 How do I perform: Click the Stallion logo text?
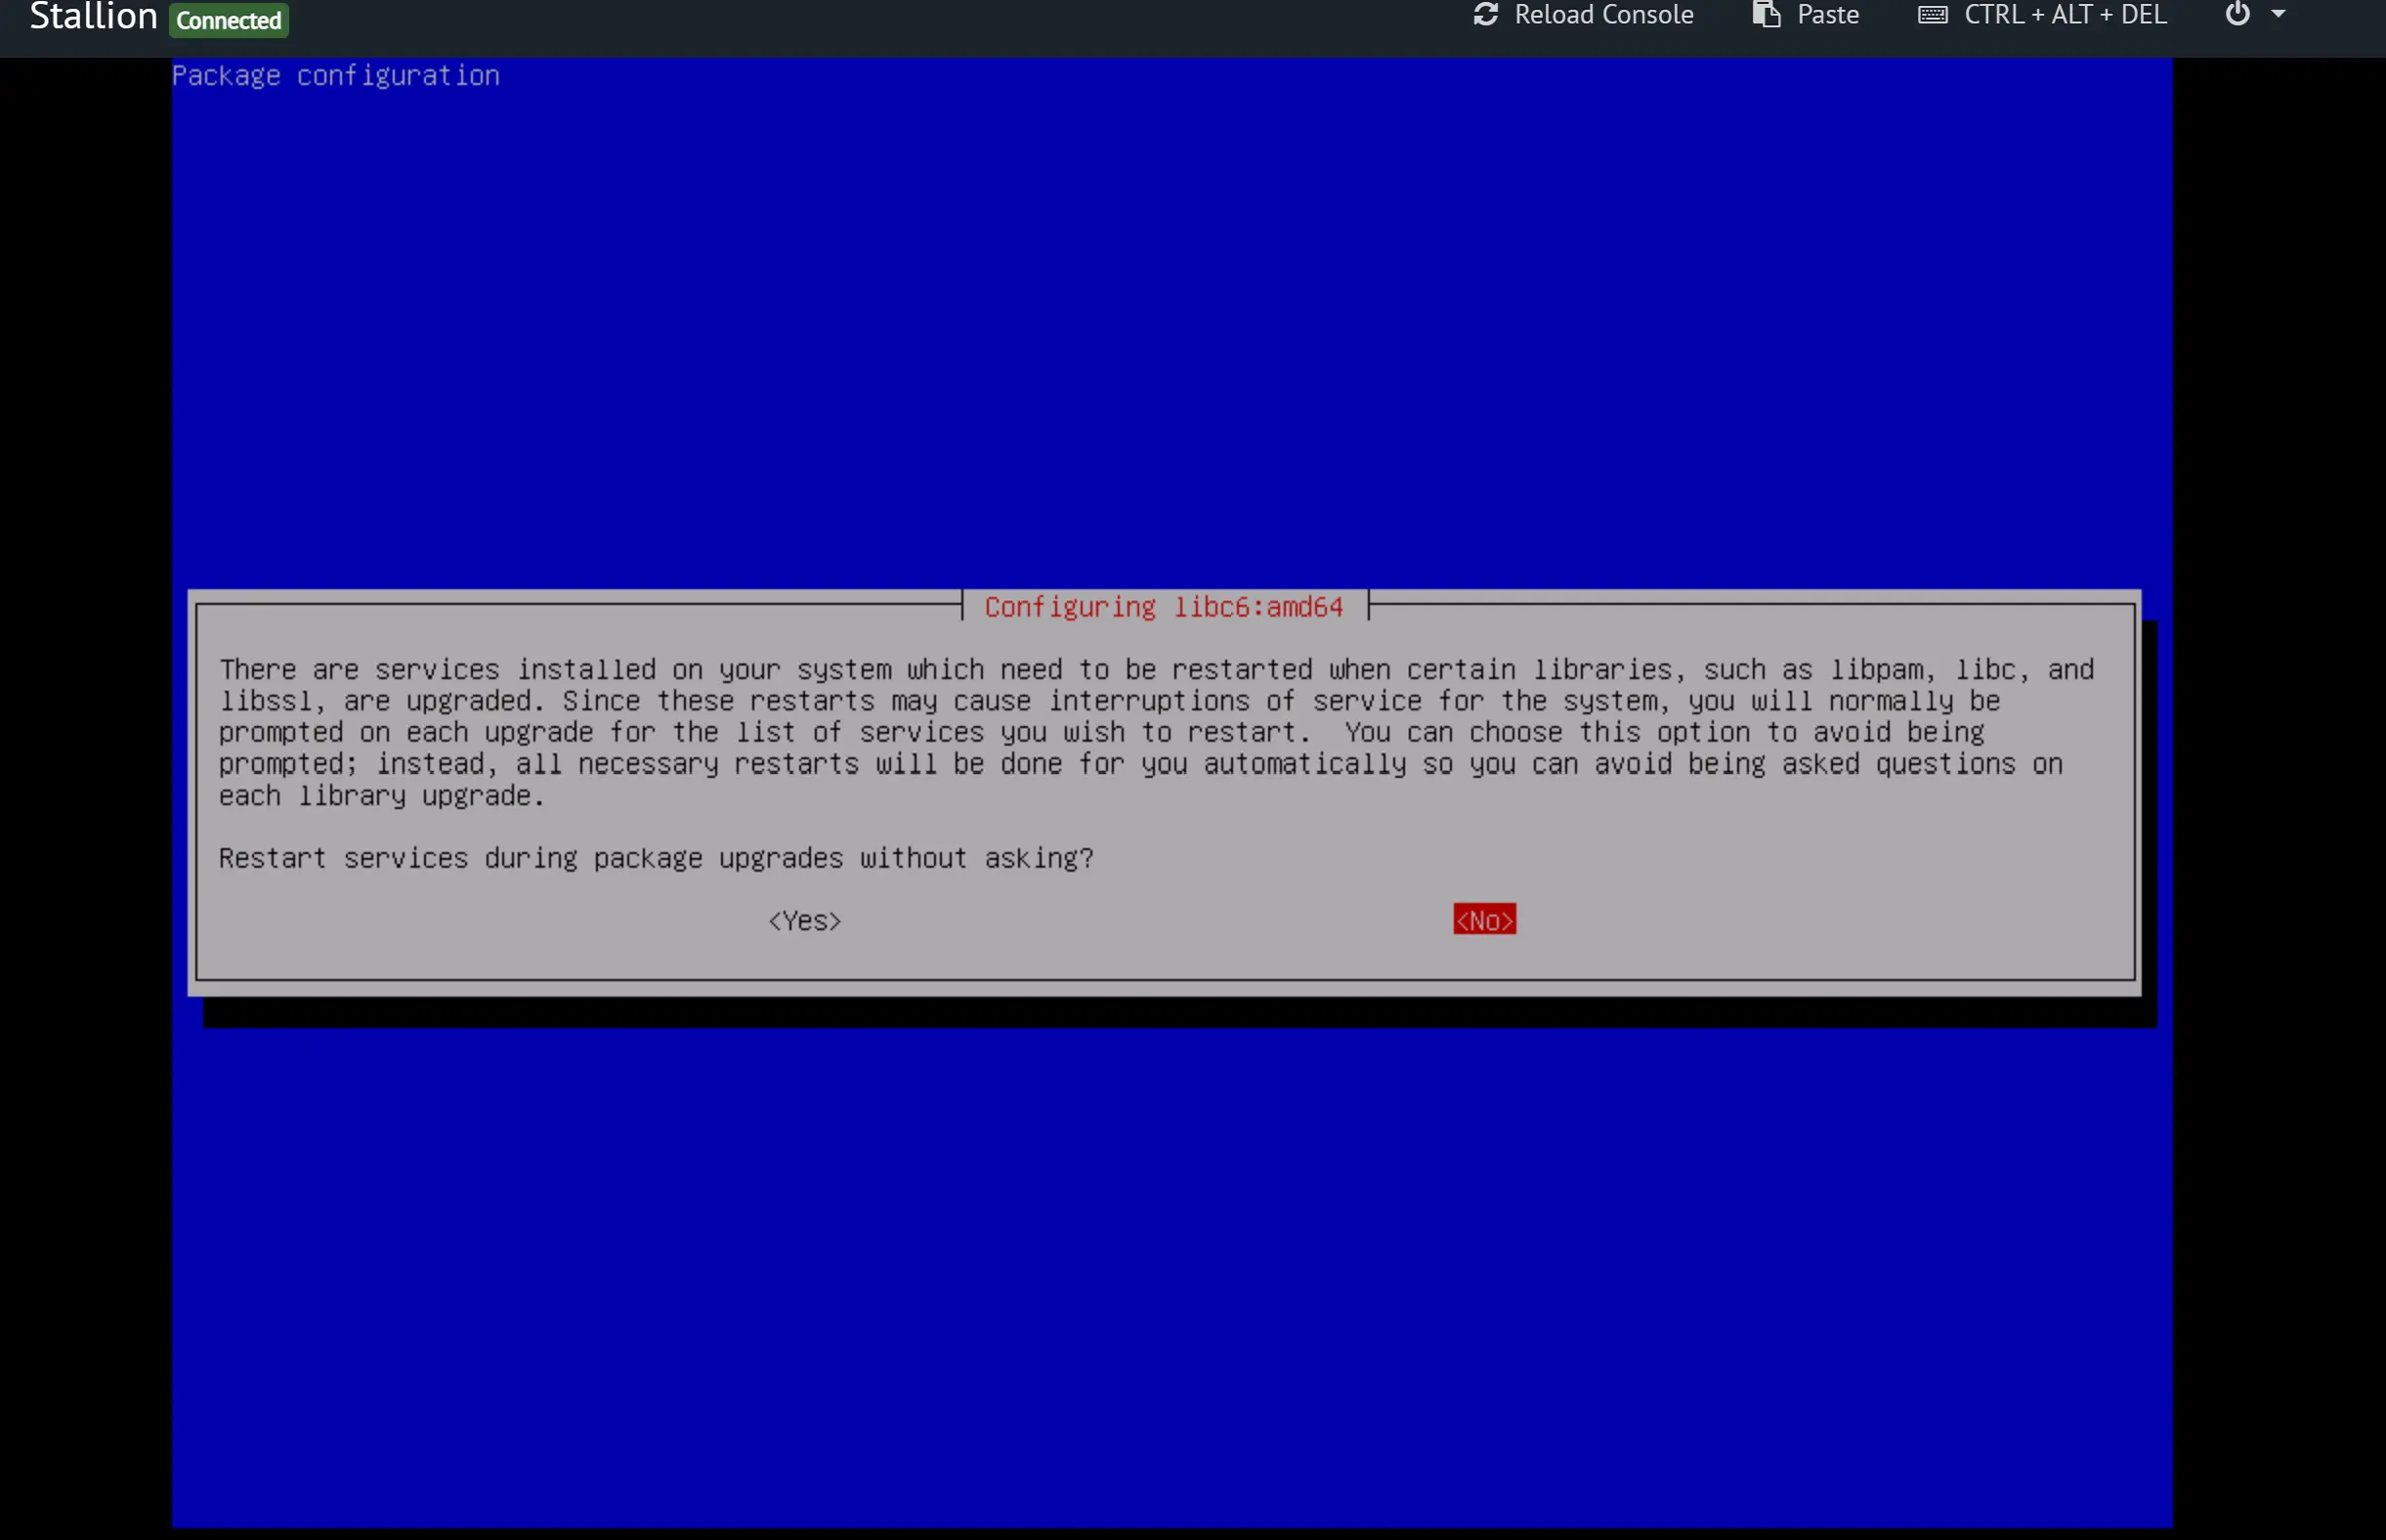pyautogui.click(x=94, y=16)
